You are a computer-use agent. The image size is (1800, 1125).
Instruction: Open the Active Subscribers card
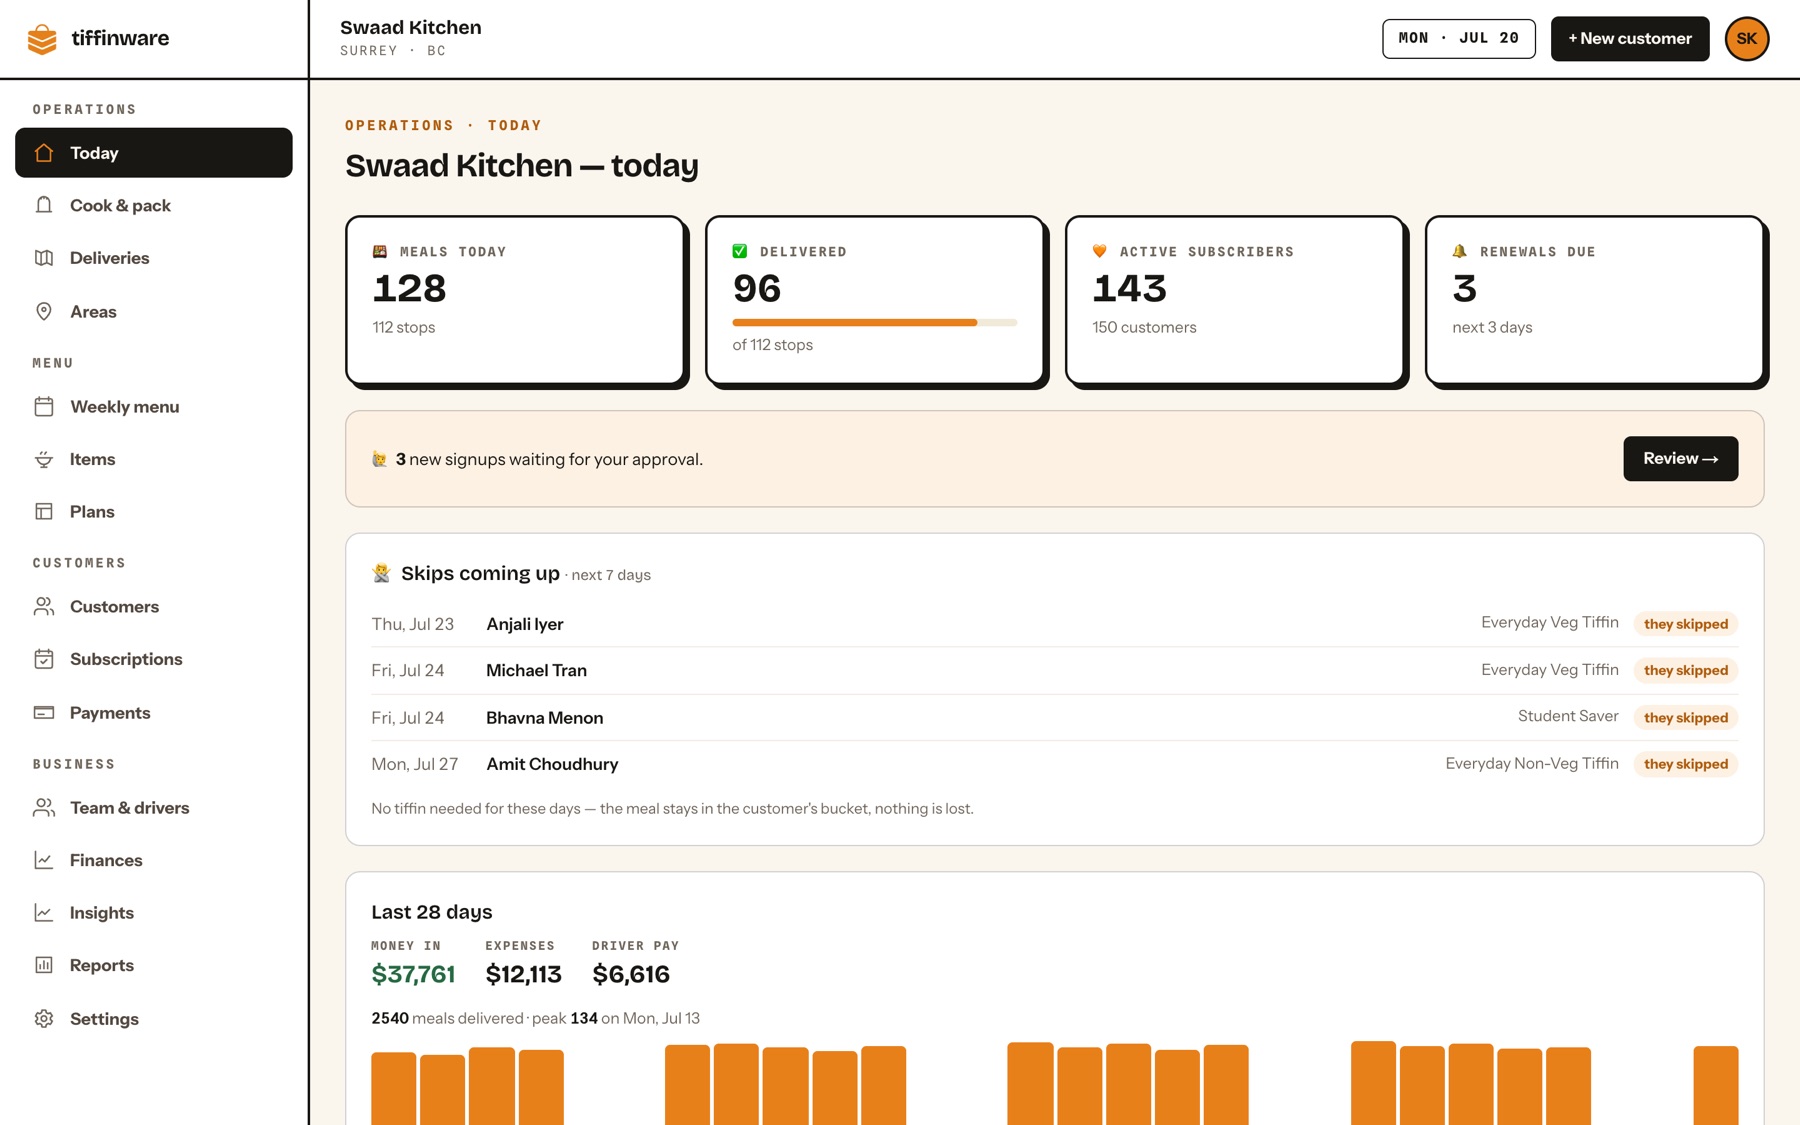[x=1236, y=300]
